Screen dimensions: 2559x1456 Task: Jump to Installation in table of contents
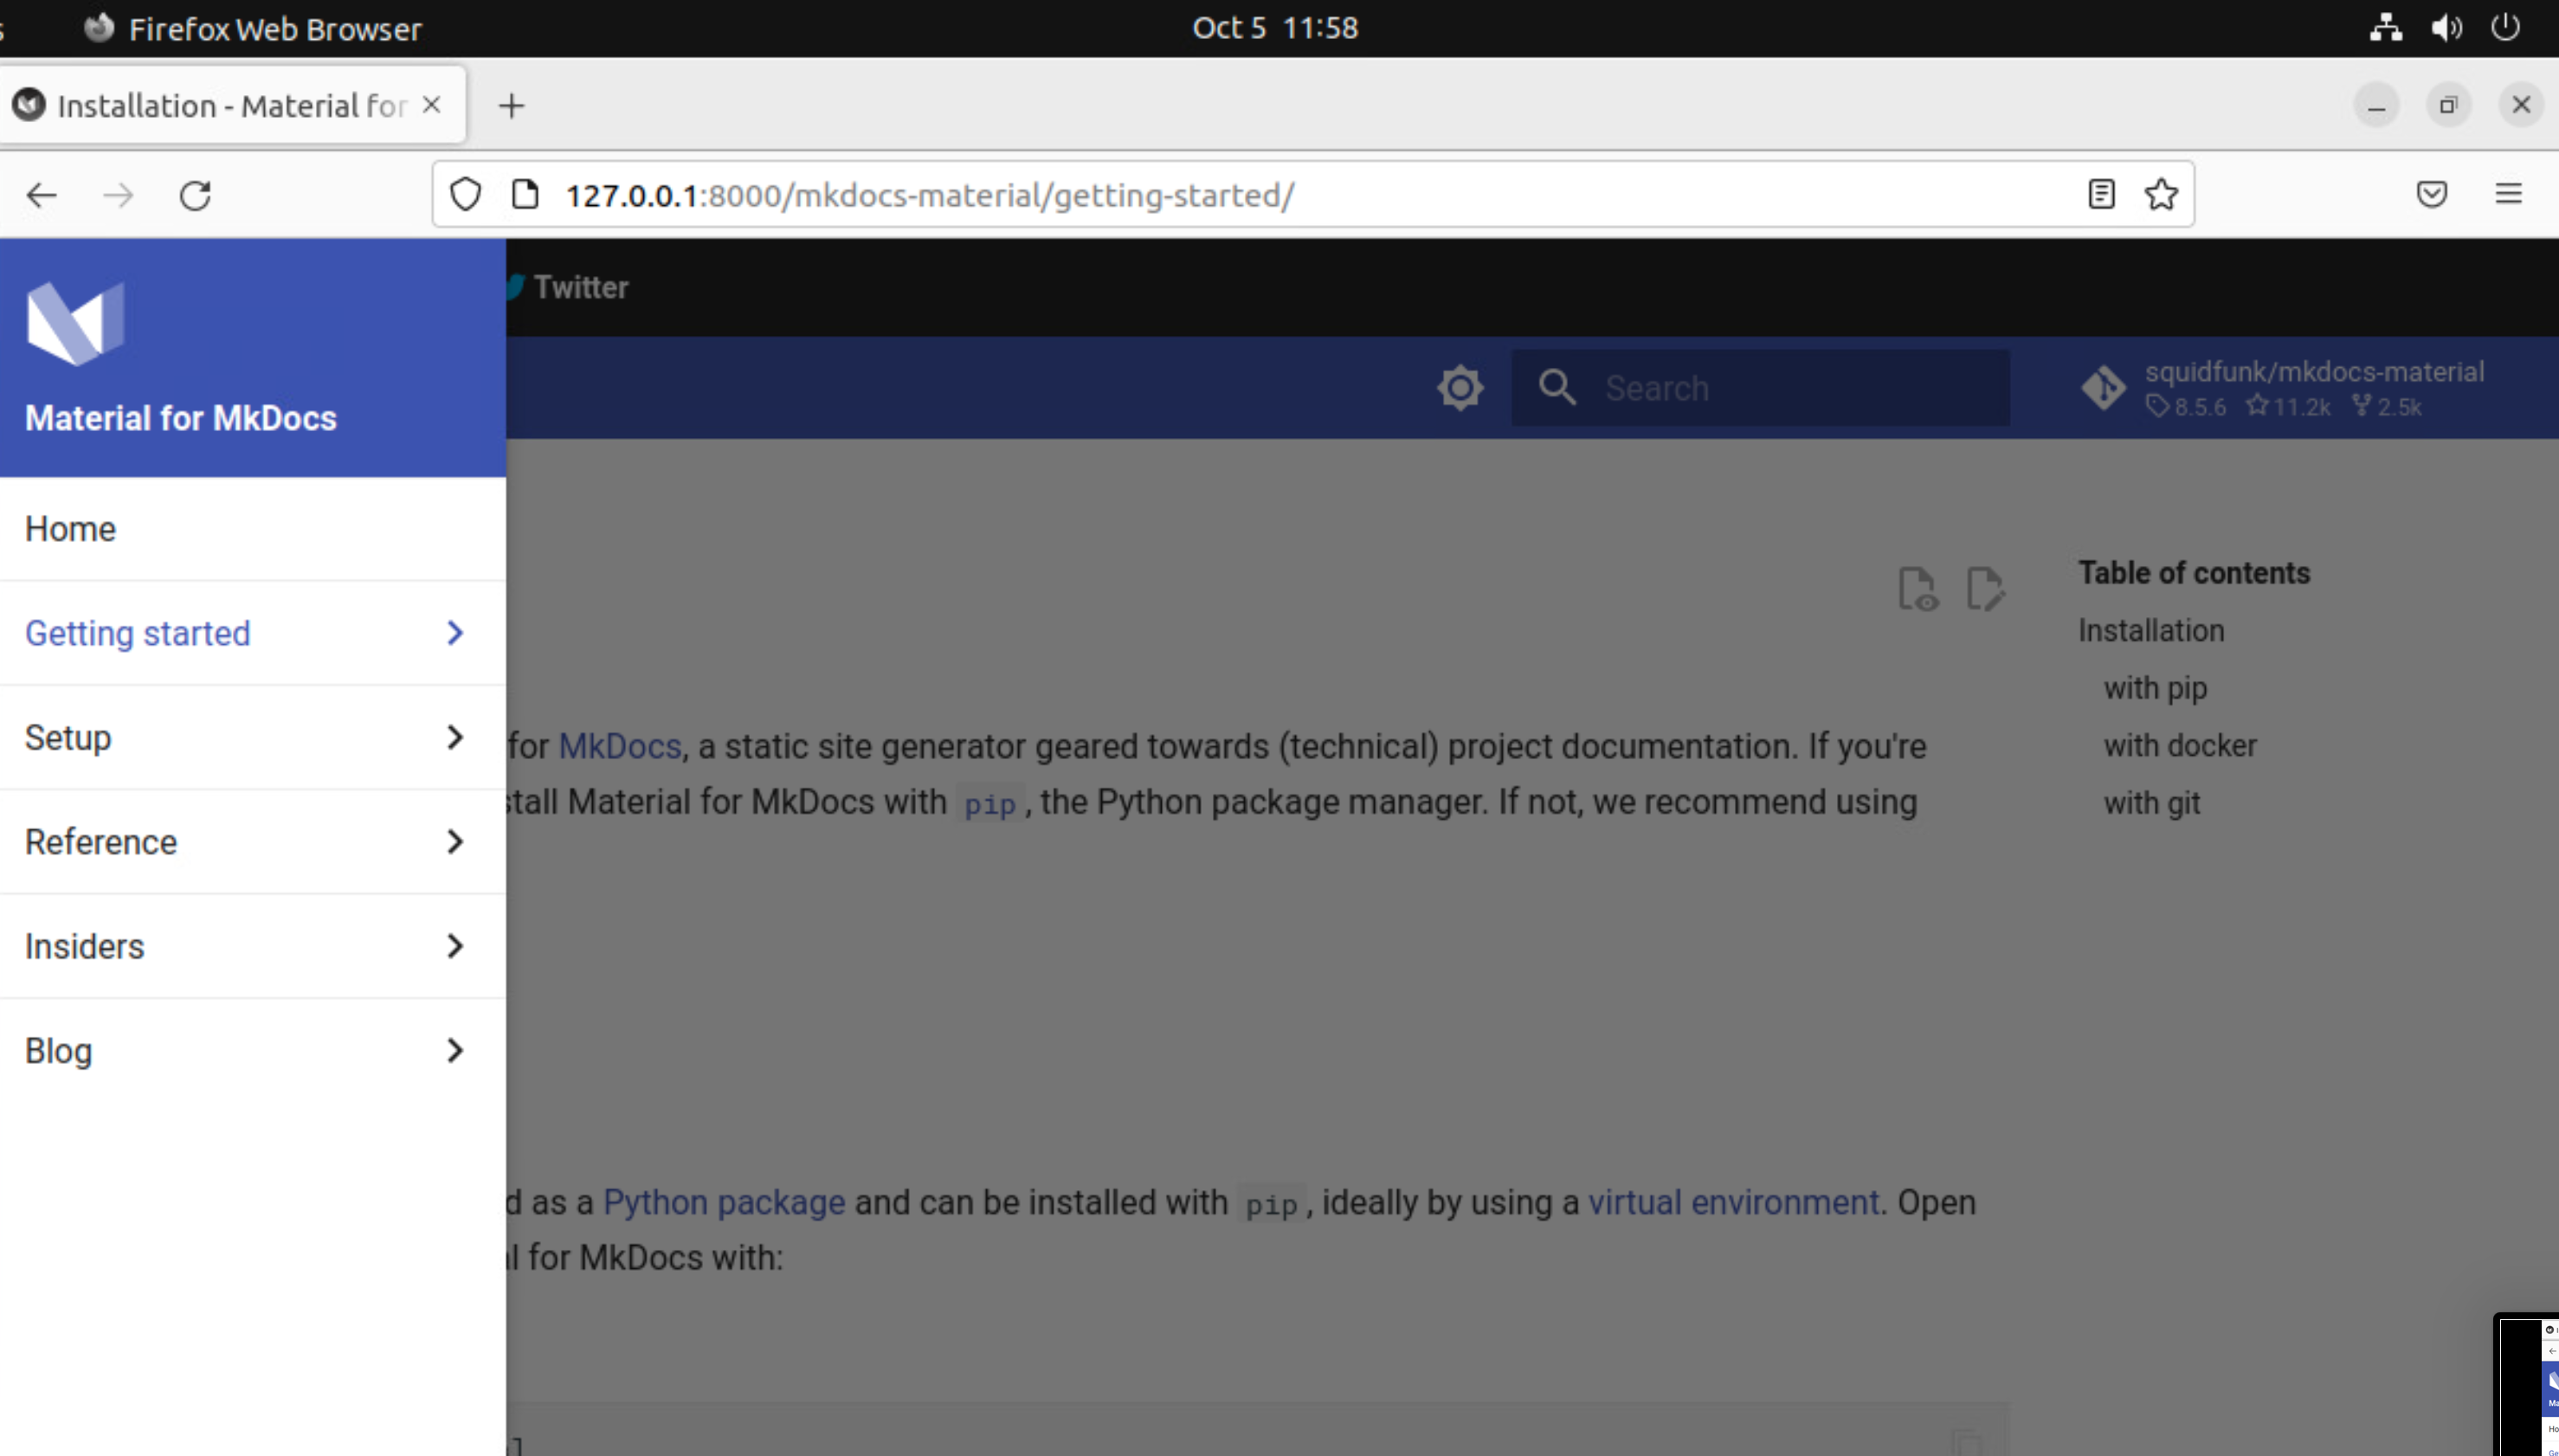coord(2151,631)
